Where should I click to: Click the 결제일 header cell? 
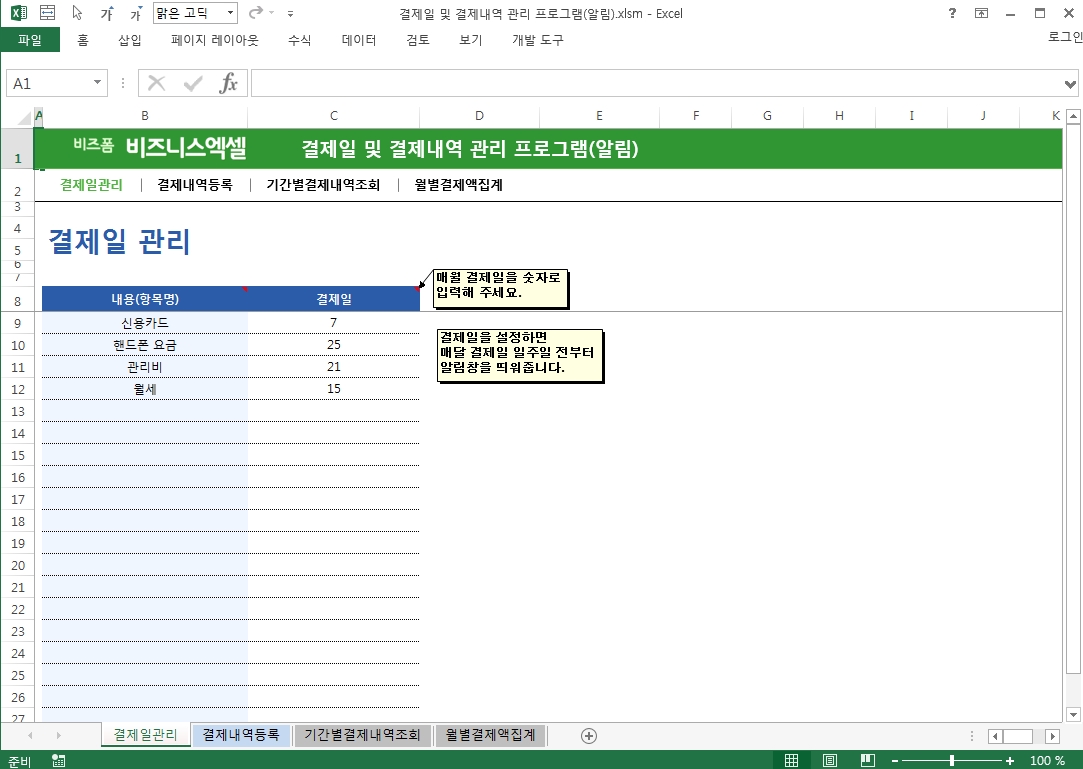pyautogui.click(x=334, y=299)
